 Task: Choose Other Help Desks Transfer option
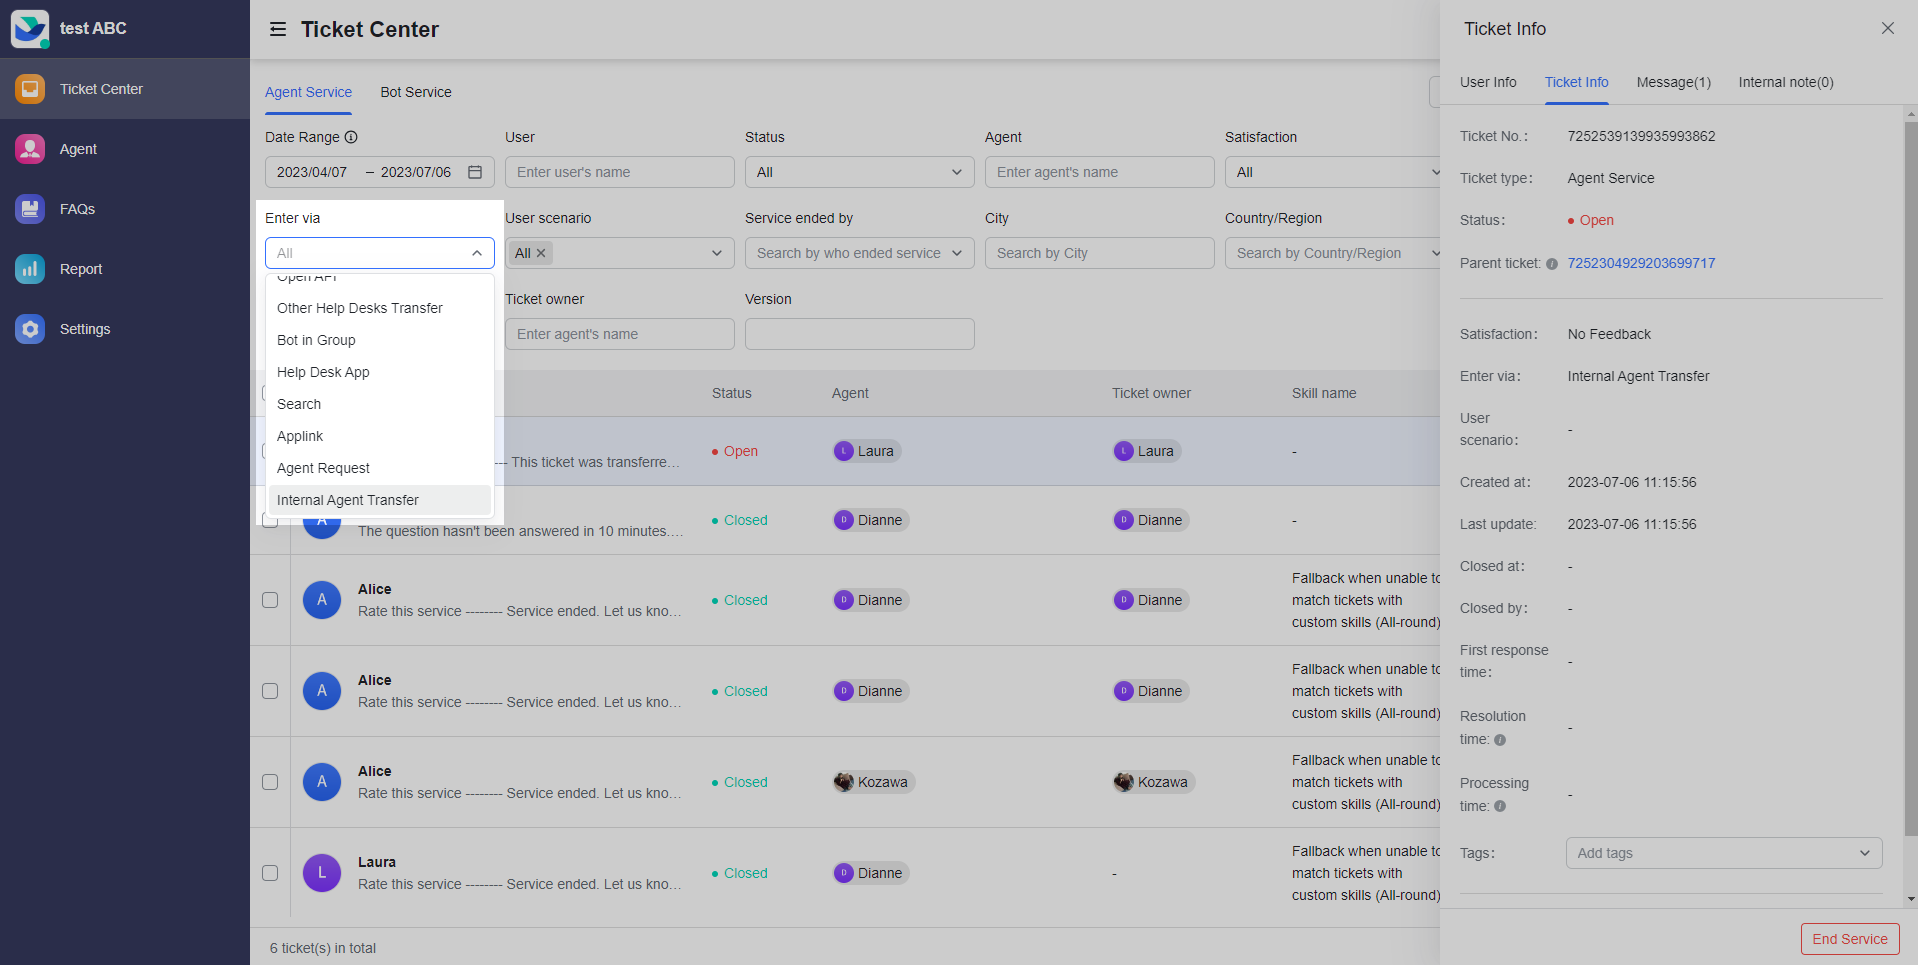[x=379, y=308]
